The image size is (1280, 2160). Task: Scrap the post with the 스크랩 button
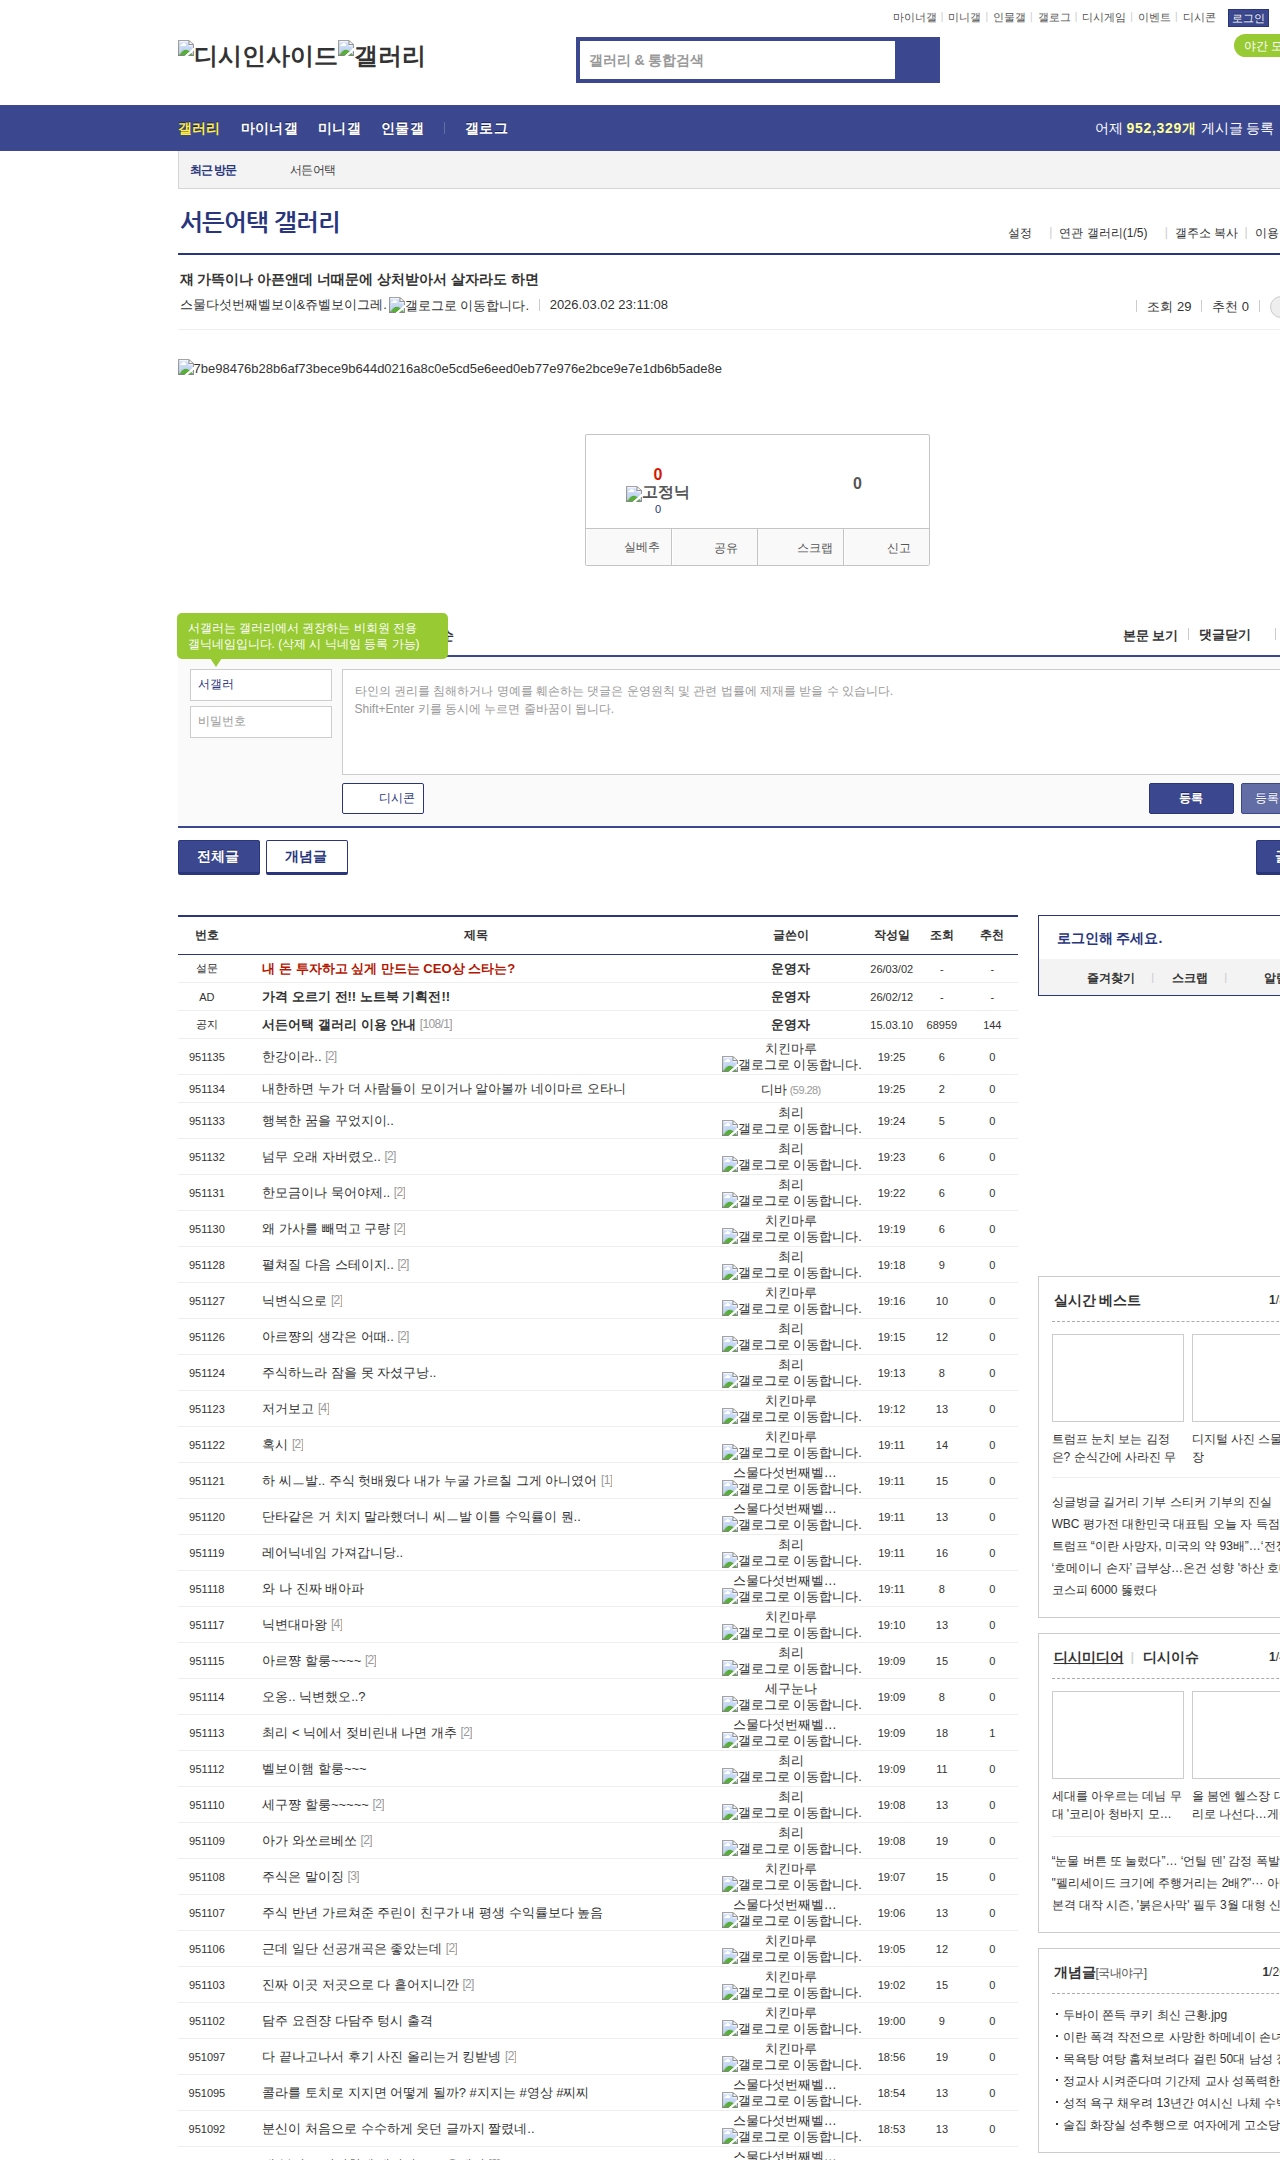click(x=801, y=548)
